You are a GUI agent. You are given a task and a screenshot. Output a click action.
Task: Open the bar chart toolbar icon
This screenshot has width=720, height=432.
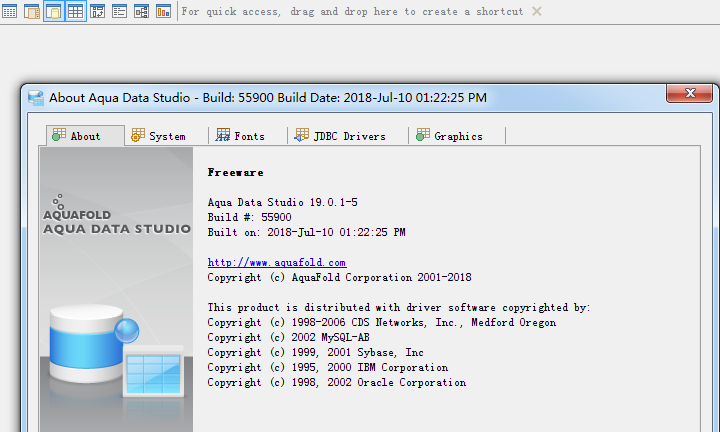click(x=163, y=11)
